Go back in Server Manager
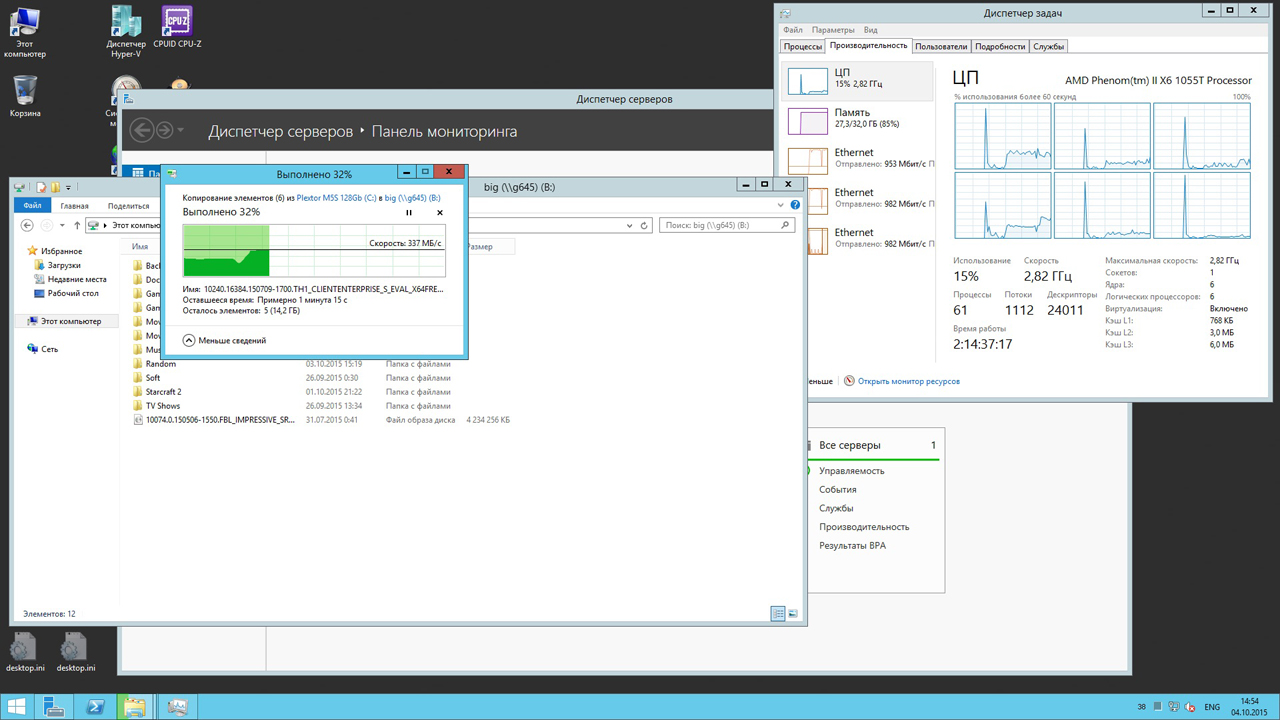This screenshot has width=1280, height=720. point(141,130)
